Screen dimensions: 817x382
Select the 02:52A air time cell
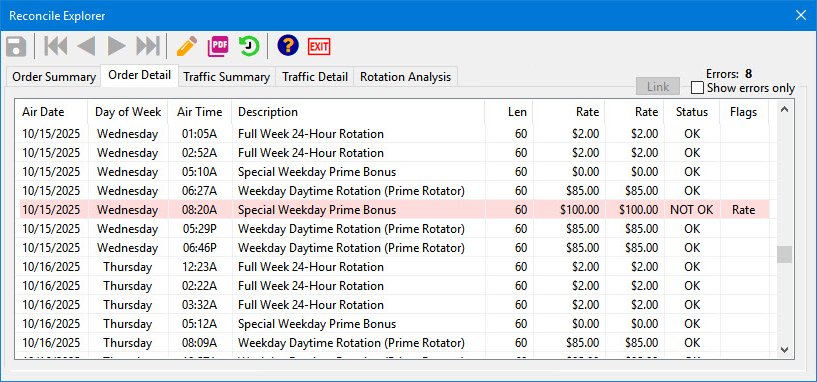click(200, 153)
